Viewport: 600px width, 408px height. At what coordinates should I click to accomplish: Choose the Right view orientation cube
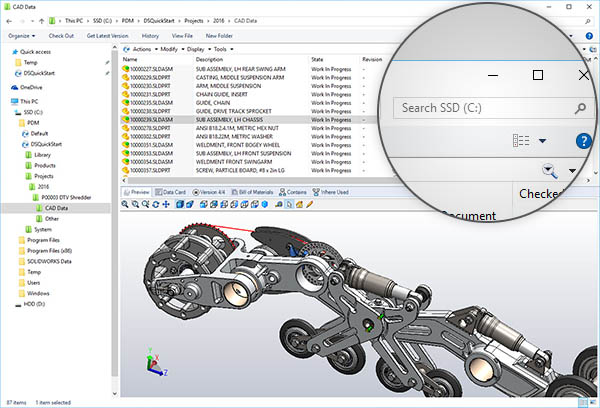pyautogui.click(x=234, y=204)
